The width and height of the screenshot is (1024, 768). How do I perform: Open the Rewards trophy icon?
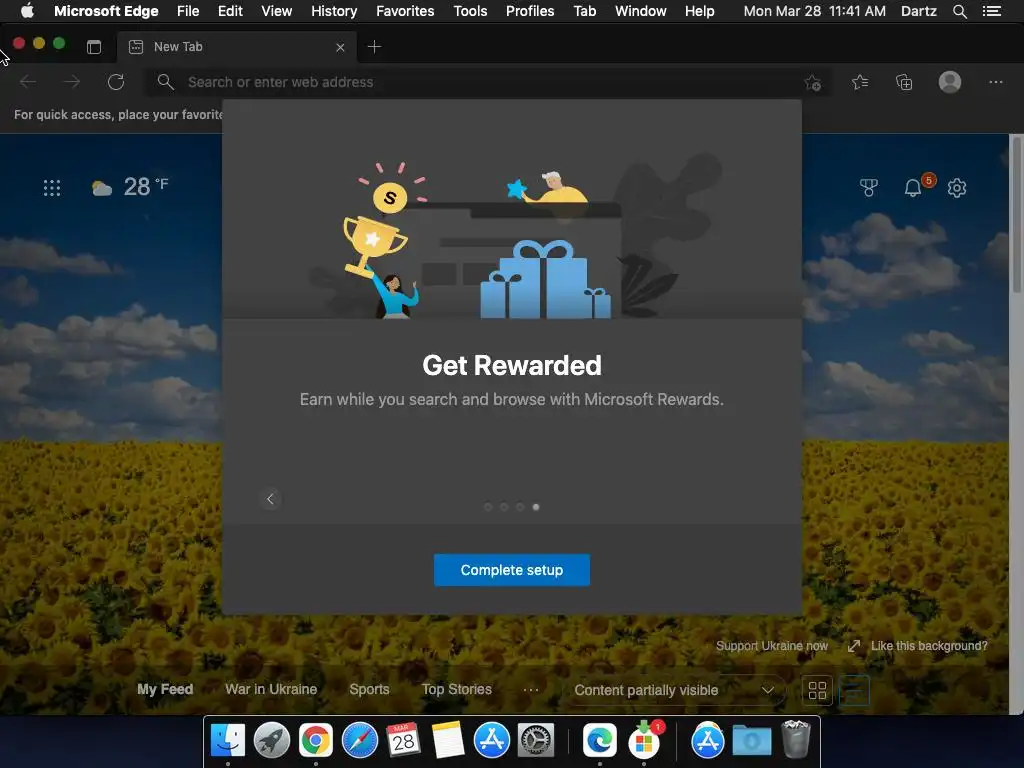click(x=869, y=188)
